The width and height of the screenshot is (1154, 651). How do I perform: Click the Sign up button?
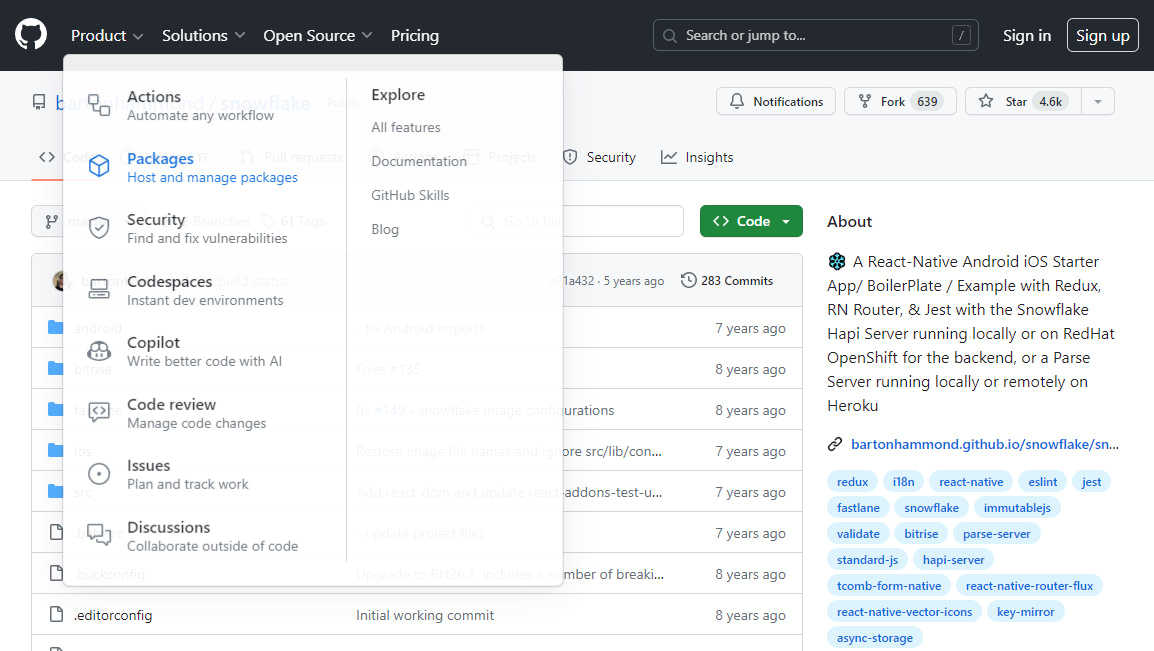click(x=1102, y=34)
